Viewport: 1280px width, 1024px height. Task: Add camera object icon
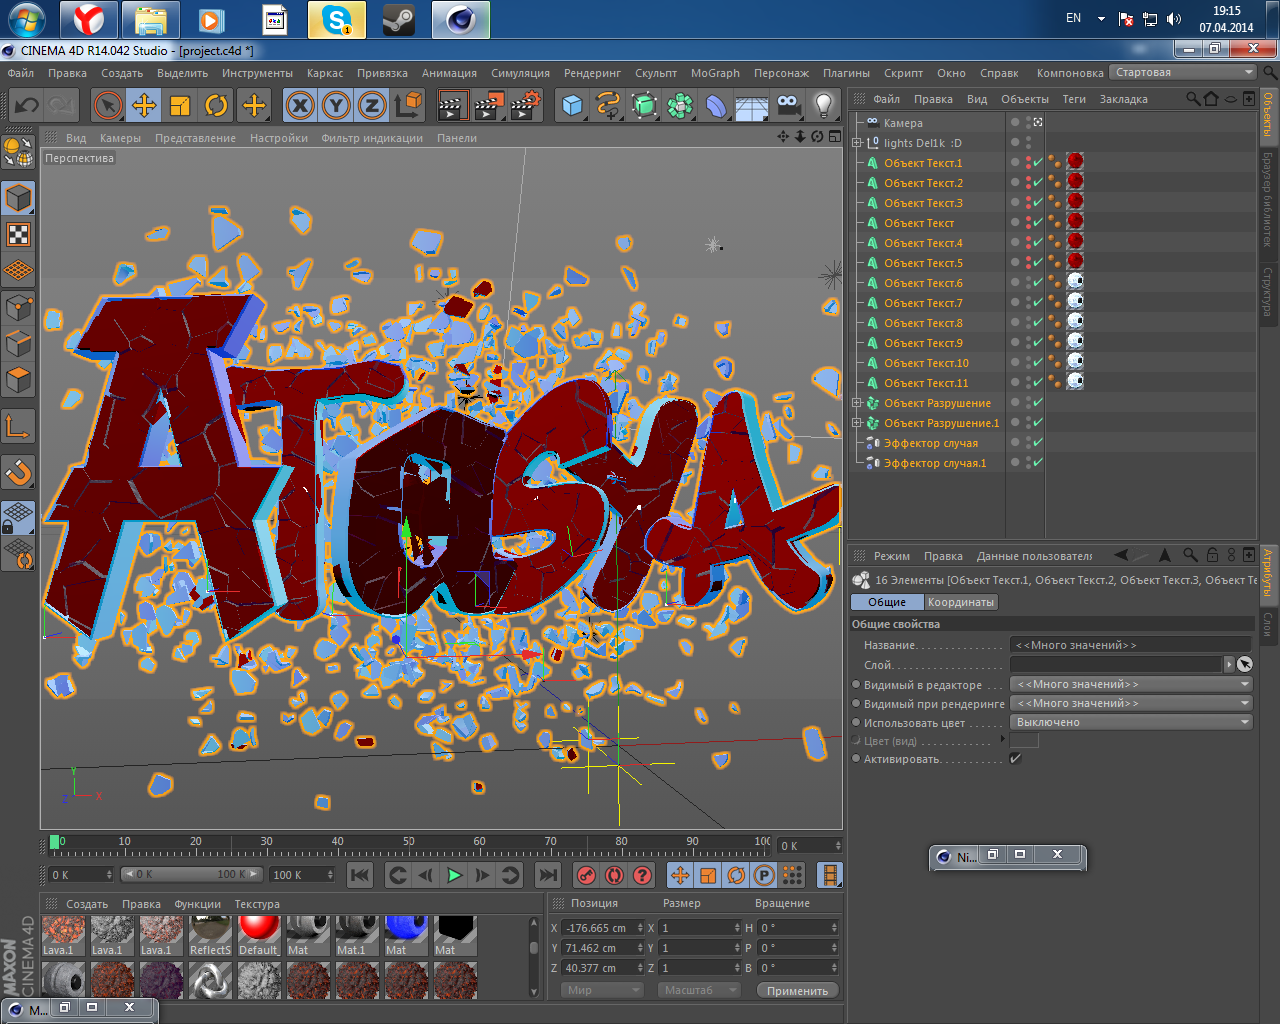coord(788,104)
